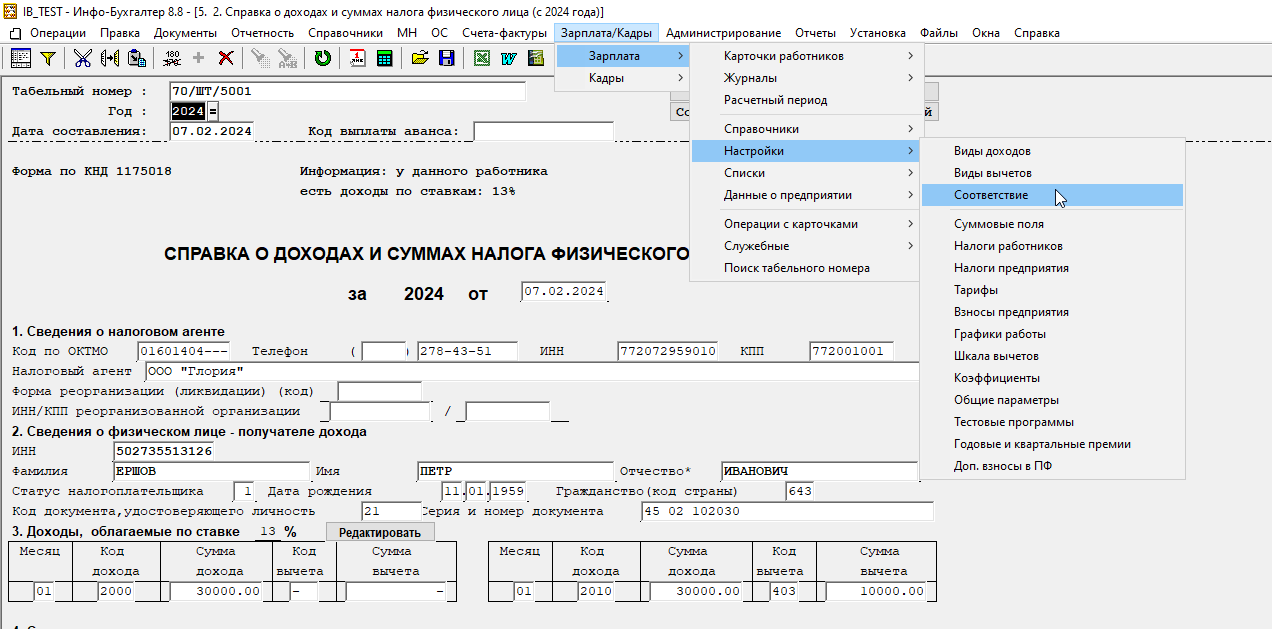Image resolution: width=1272 pixels, height=629 pixels.
Task: Click the gray plus add icon
Action: [198, 58]
